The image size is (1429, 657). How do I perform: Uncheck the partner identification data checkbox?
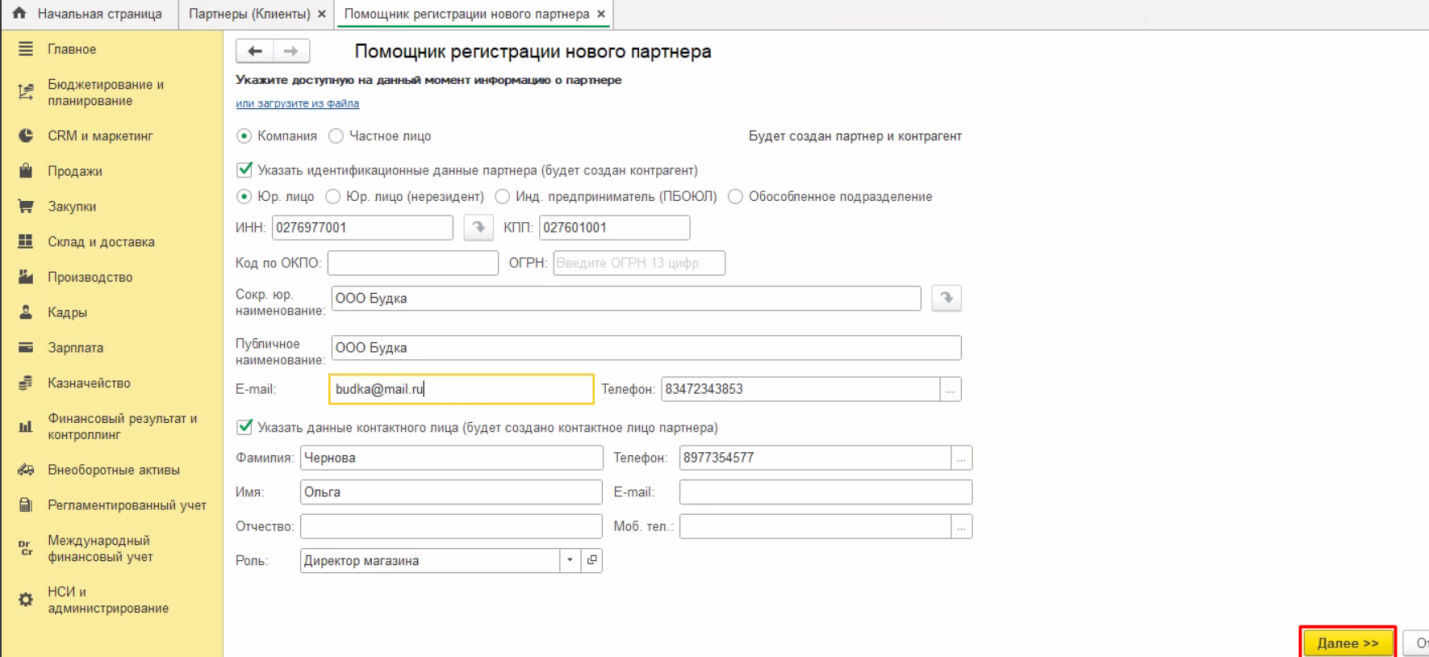(x=244, y=170)
